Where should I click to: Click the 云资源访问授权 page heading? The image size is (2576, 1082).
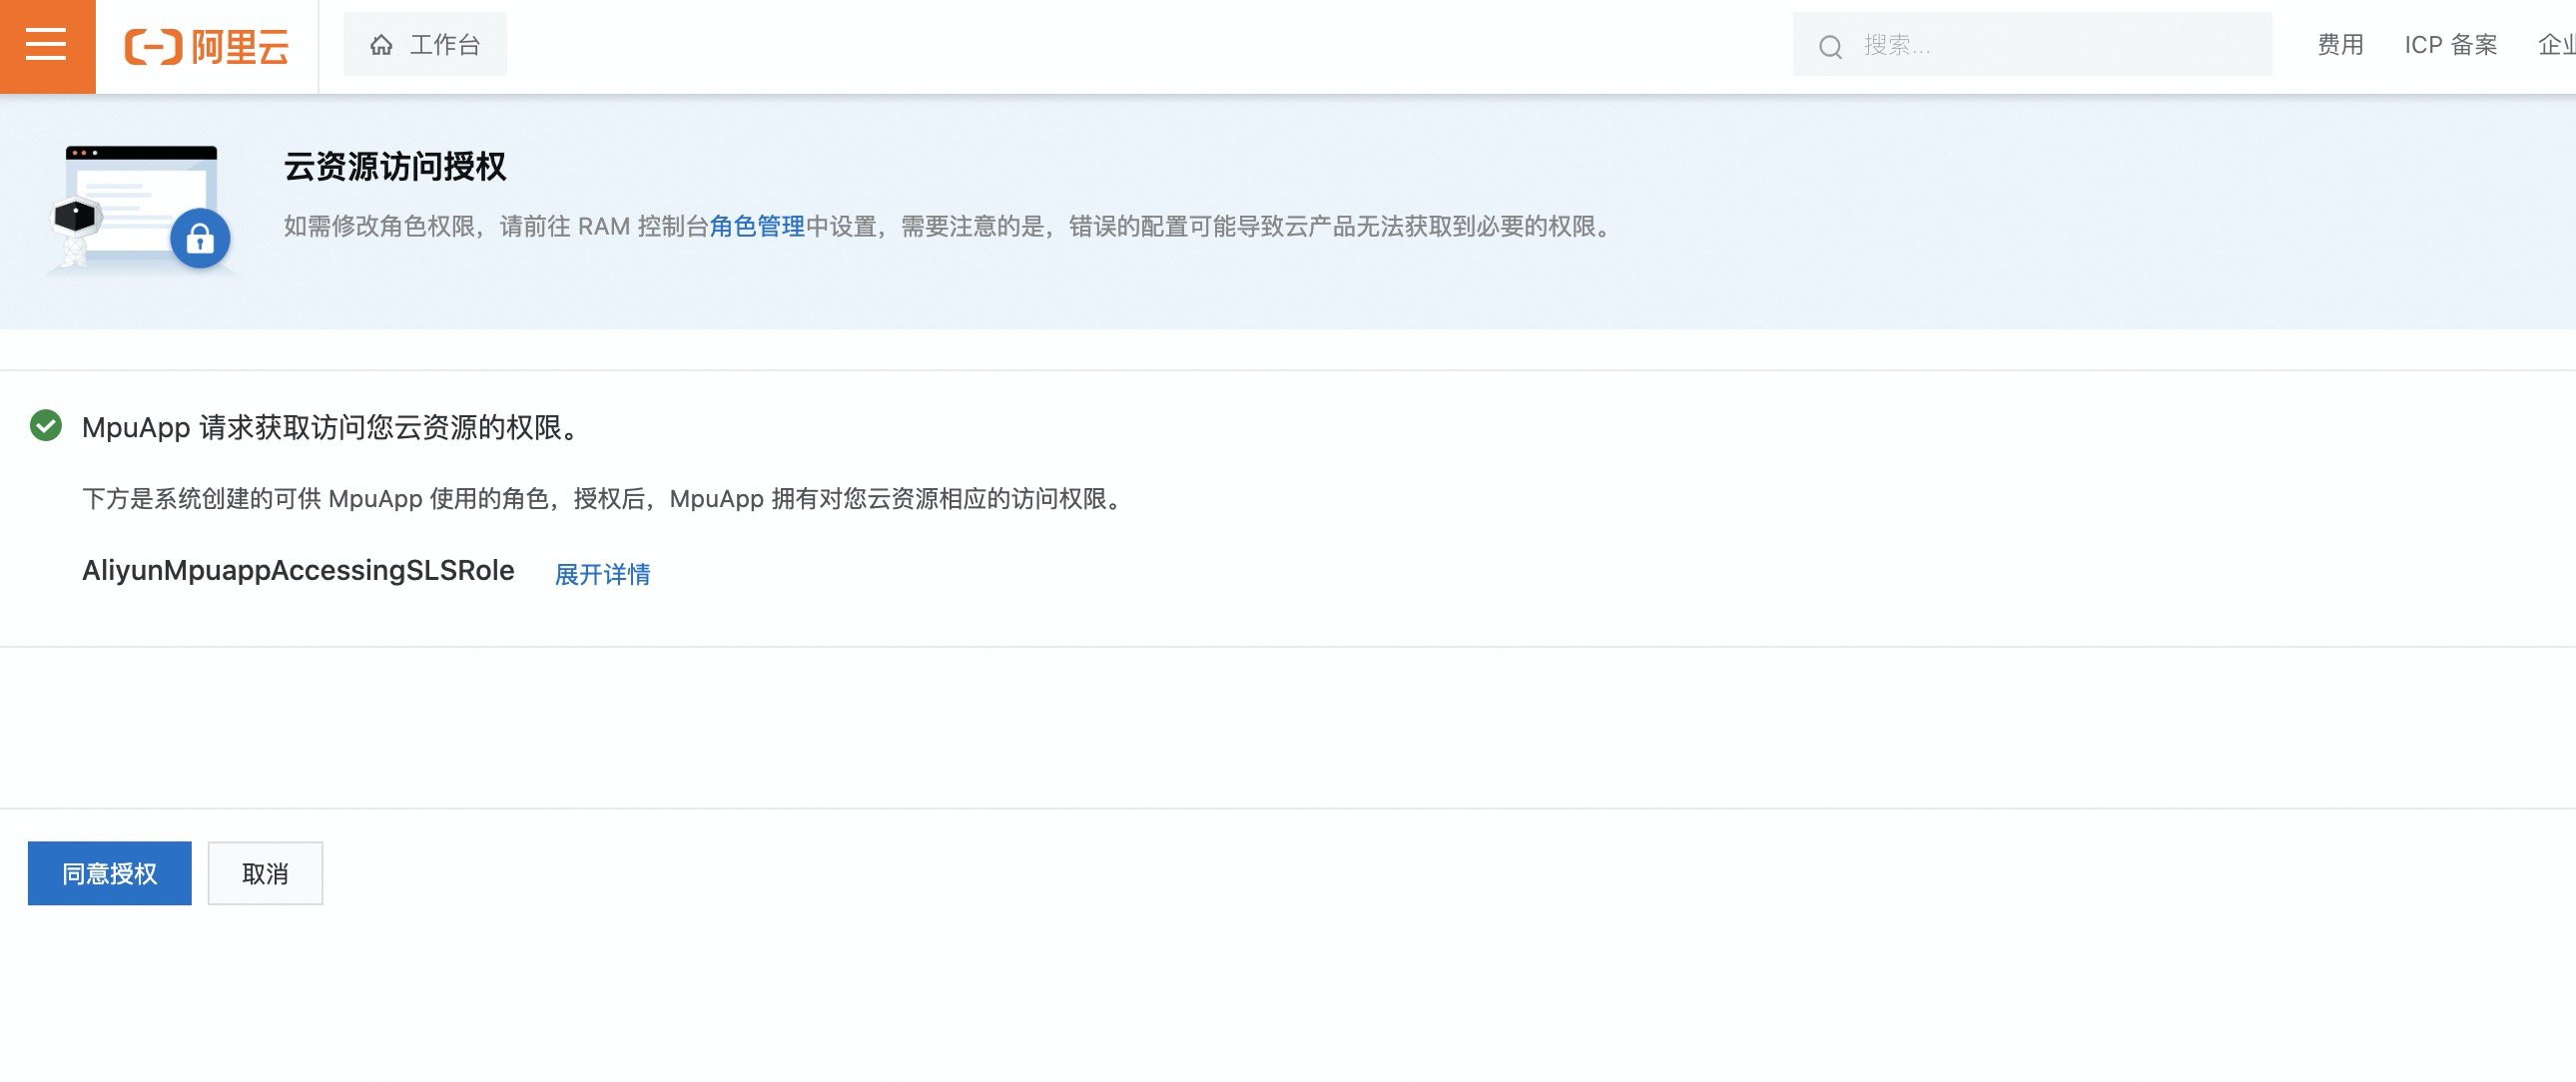[x=395, y=166]
